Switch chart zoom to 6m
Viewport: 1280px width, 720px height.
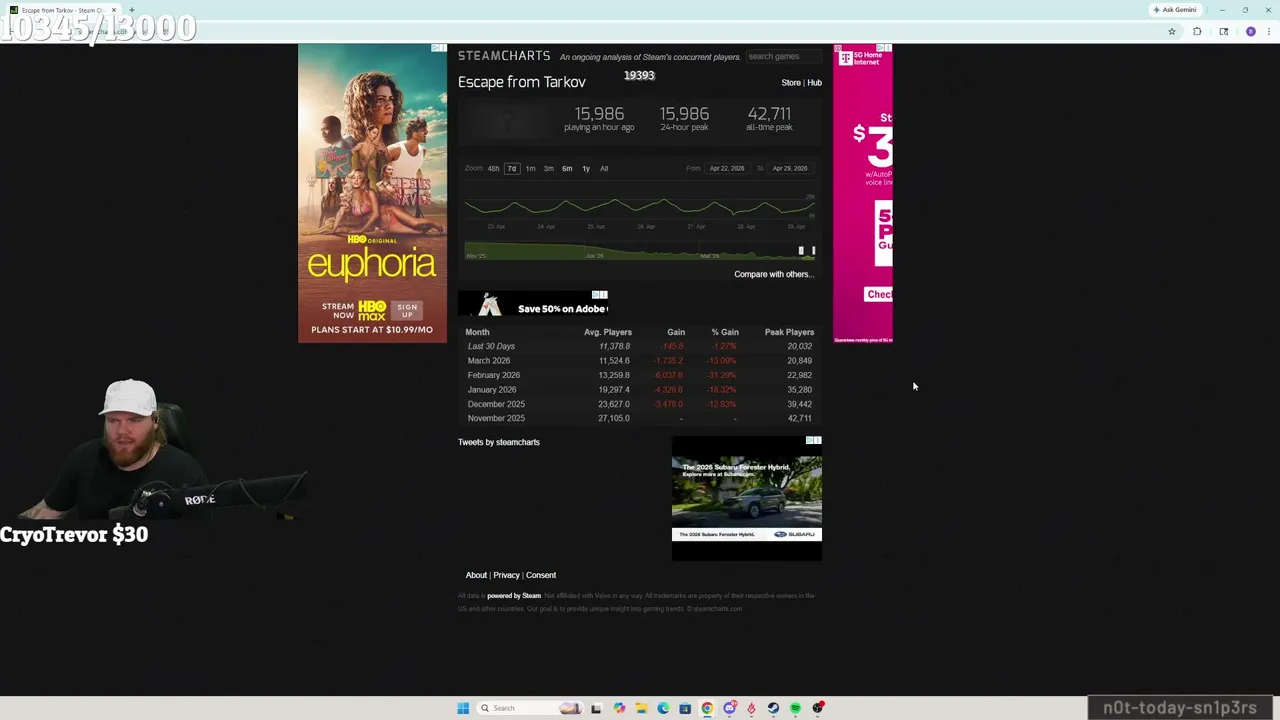point(567,168)
